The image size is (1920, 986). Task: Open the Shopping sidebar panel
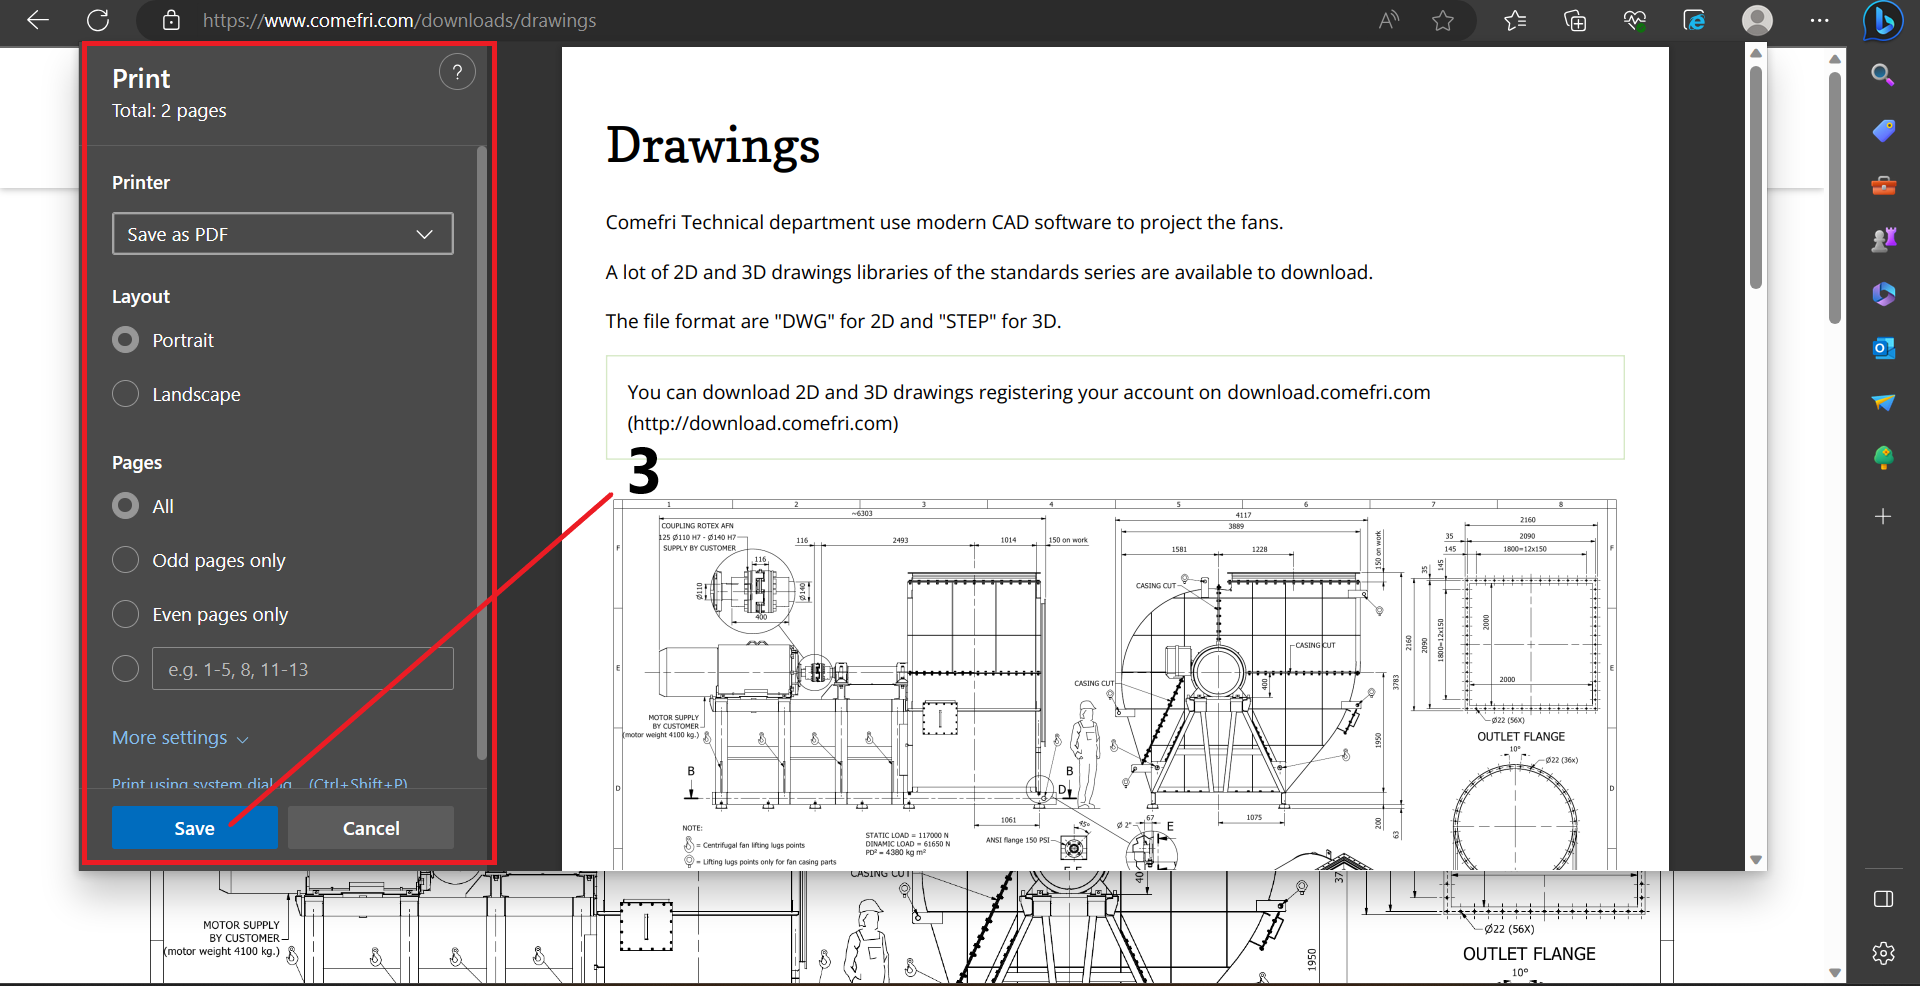click(1883, 130)
